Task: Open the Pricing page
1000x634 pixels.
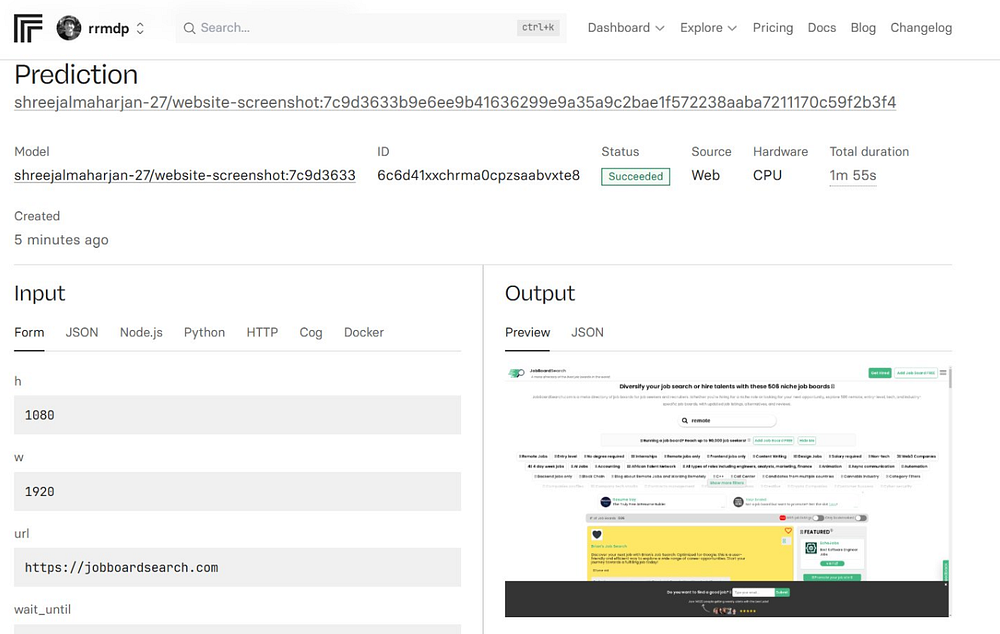Action: click(x=772, y=28)
